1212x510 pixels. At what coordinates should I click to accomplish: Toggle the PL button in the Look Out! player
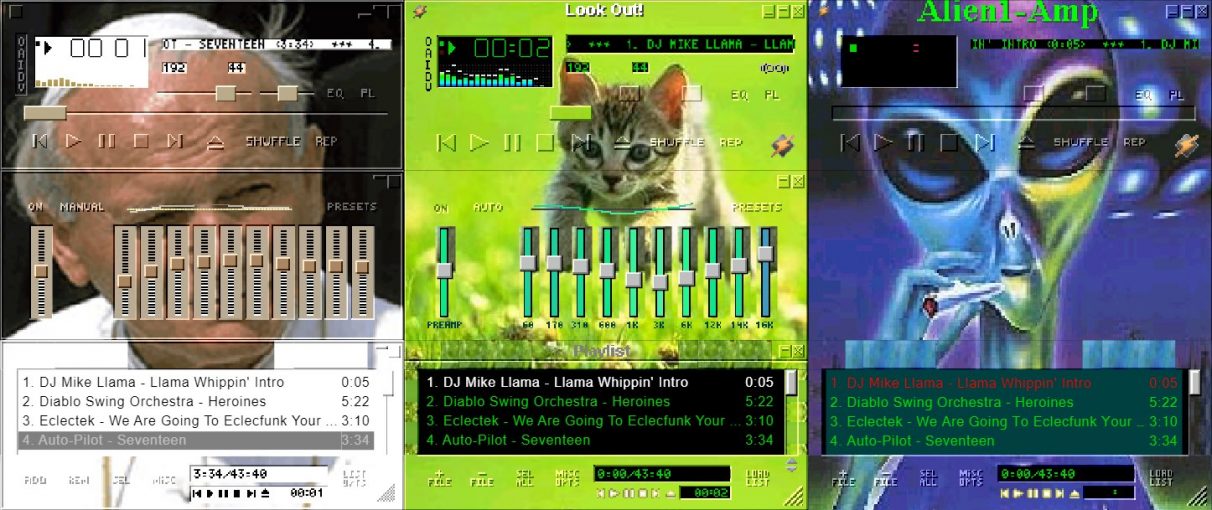772,95
